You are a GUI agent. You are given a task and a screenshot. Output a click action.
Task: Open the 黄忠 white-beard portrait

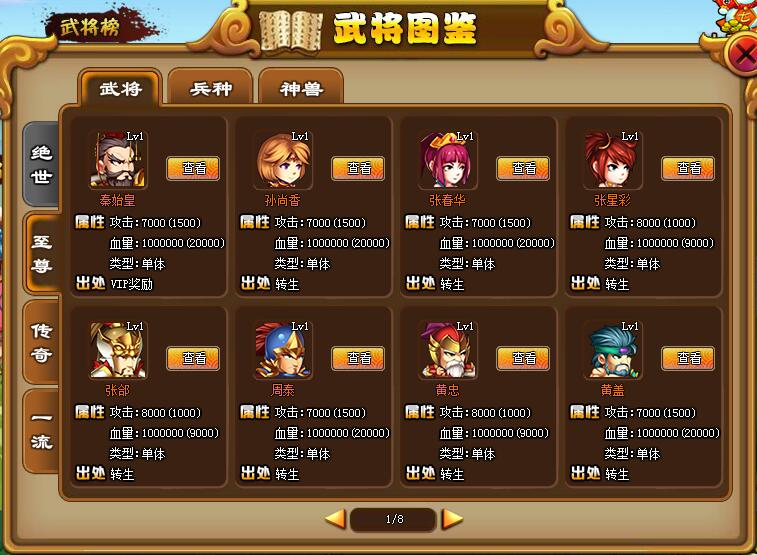coord(447,349)
